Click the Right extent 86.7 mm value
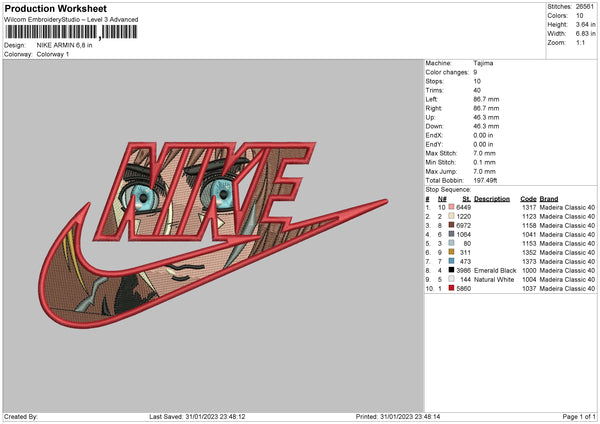Viewport: 600px width, 424px height. [x=486, y=108]
